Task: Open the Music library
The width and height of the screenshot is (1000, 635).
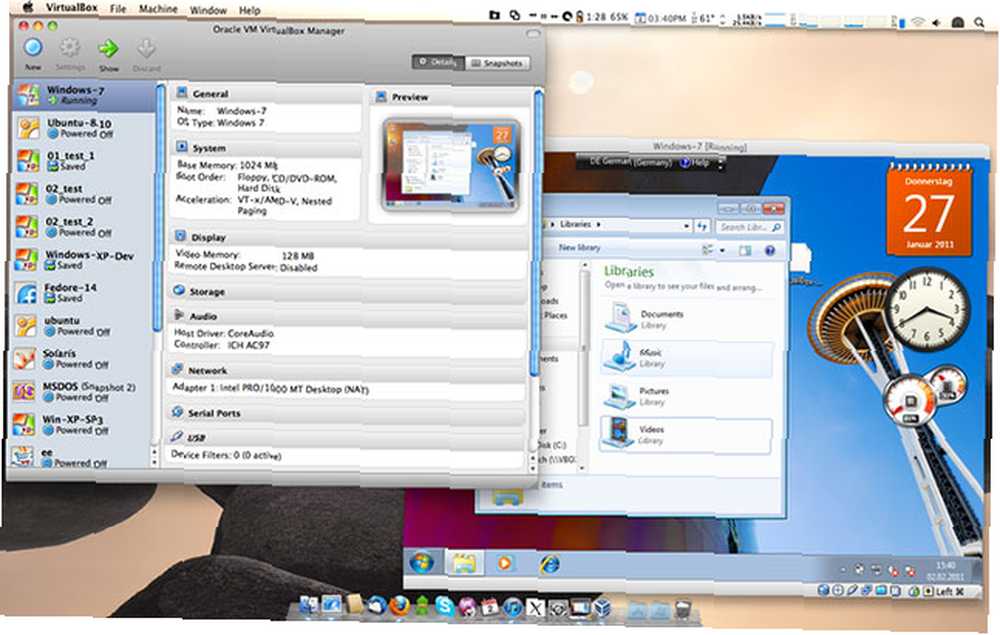Action: (x=686, y=358)
